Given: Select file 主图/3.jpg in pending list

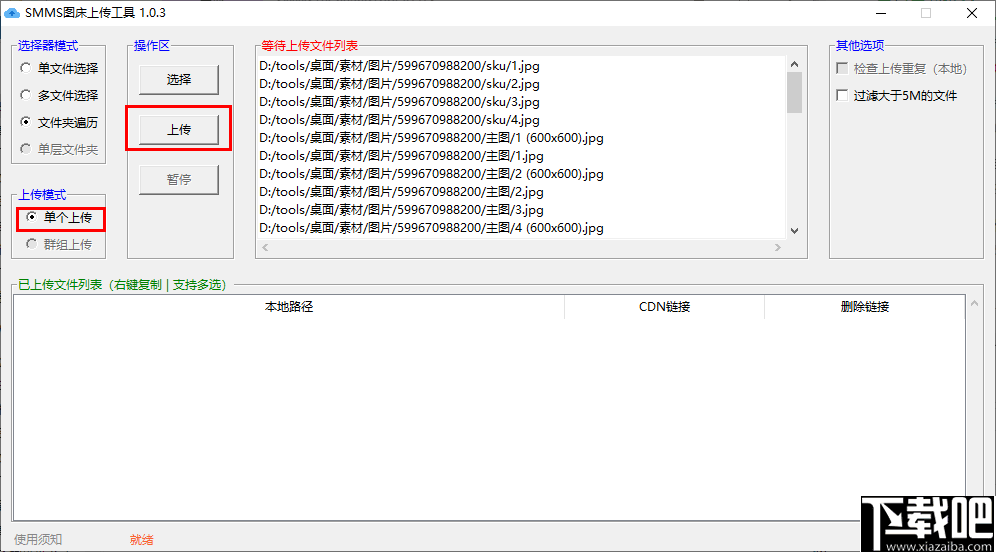Looking at the screenshot, I should coord(401,210).
